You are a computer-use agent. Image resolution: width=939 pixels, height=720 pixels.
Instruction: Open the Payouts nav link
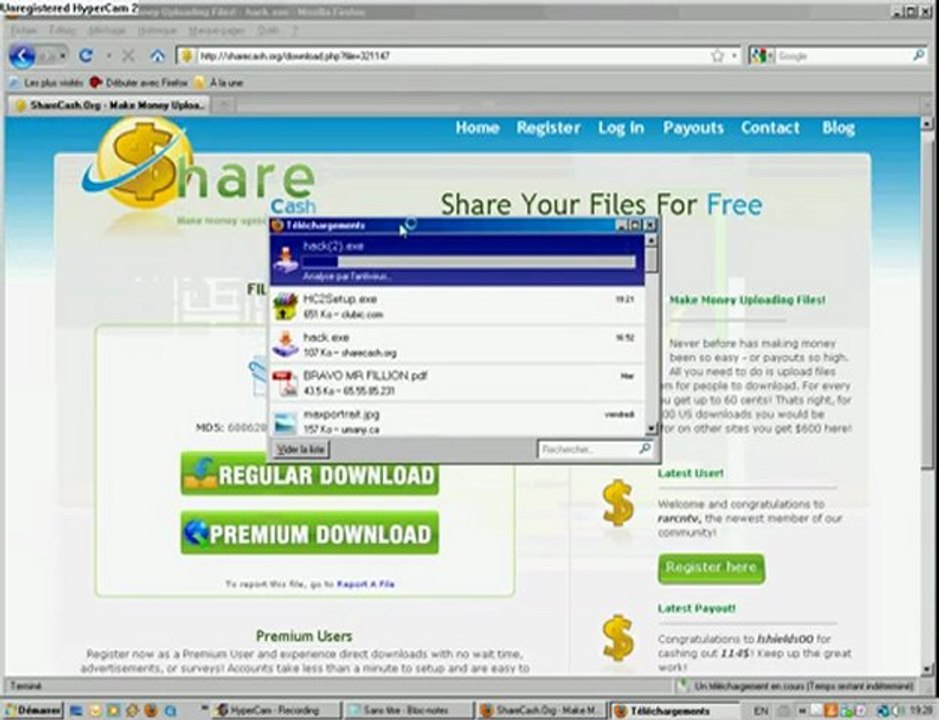pyautogui.click(x=693, y=128)
